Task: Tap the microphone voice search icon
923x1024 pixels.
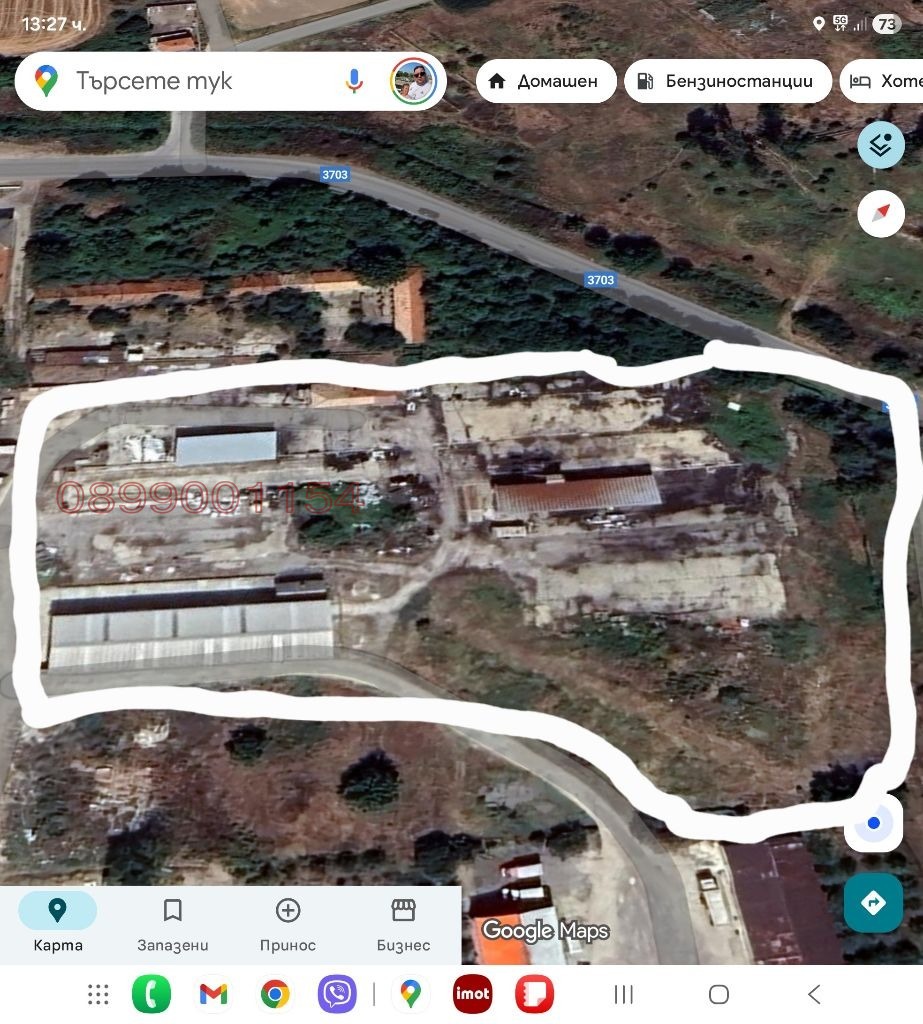Action: (354, 81)
